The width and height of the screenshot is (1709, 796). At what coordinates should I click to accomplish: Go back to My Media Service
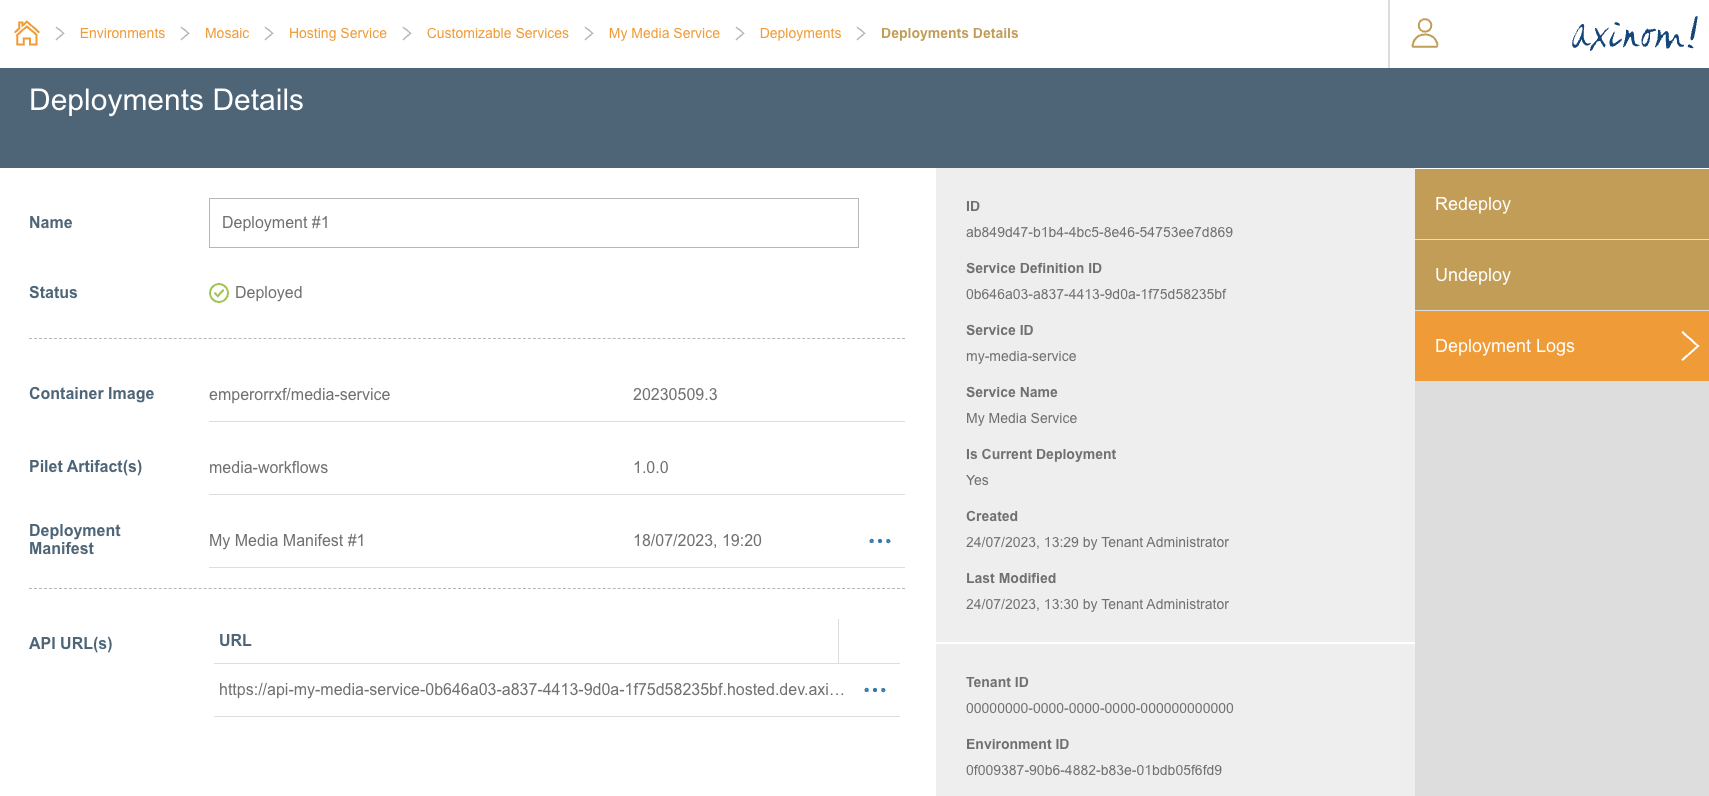pos(664,33)
